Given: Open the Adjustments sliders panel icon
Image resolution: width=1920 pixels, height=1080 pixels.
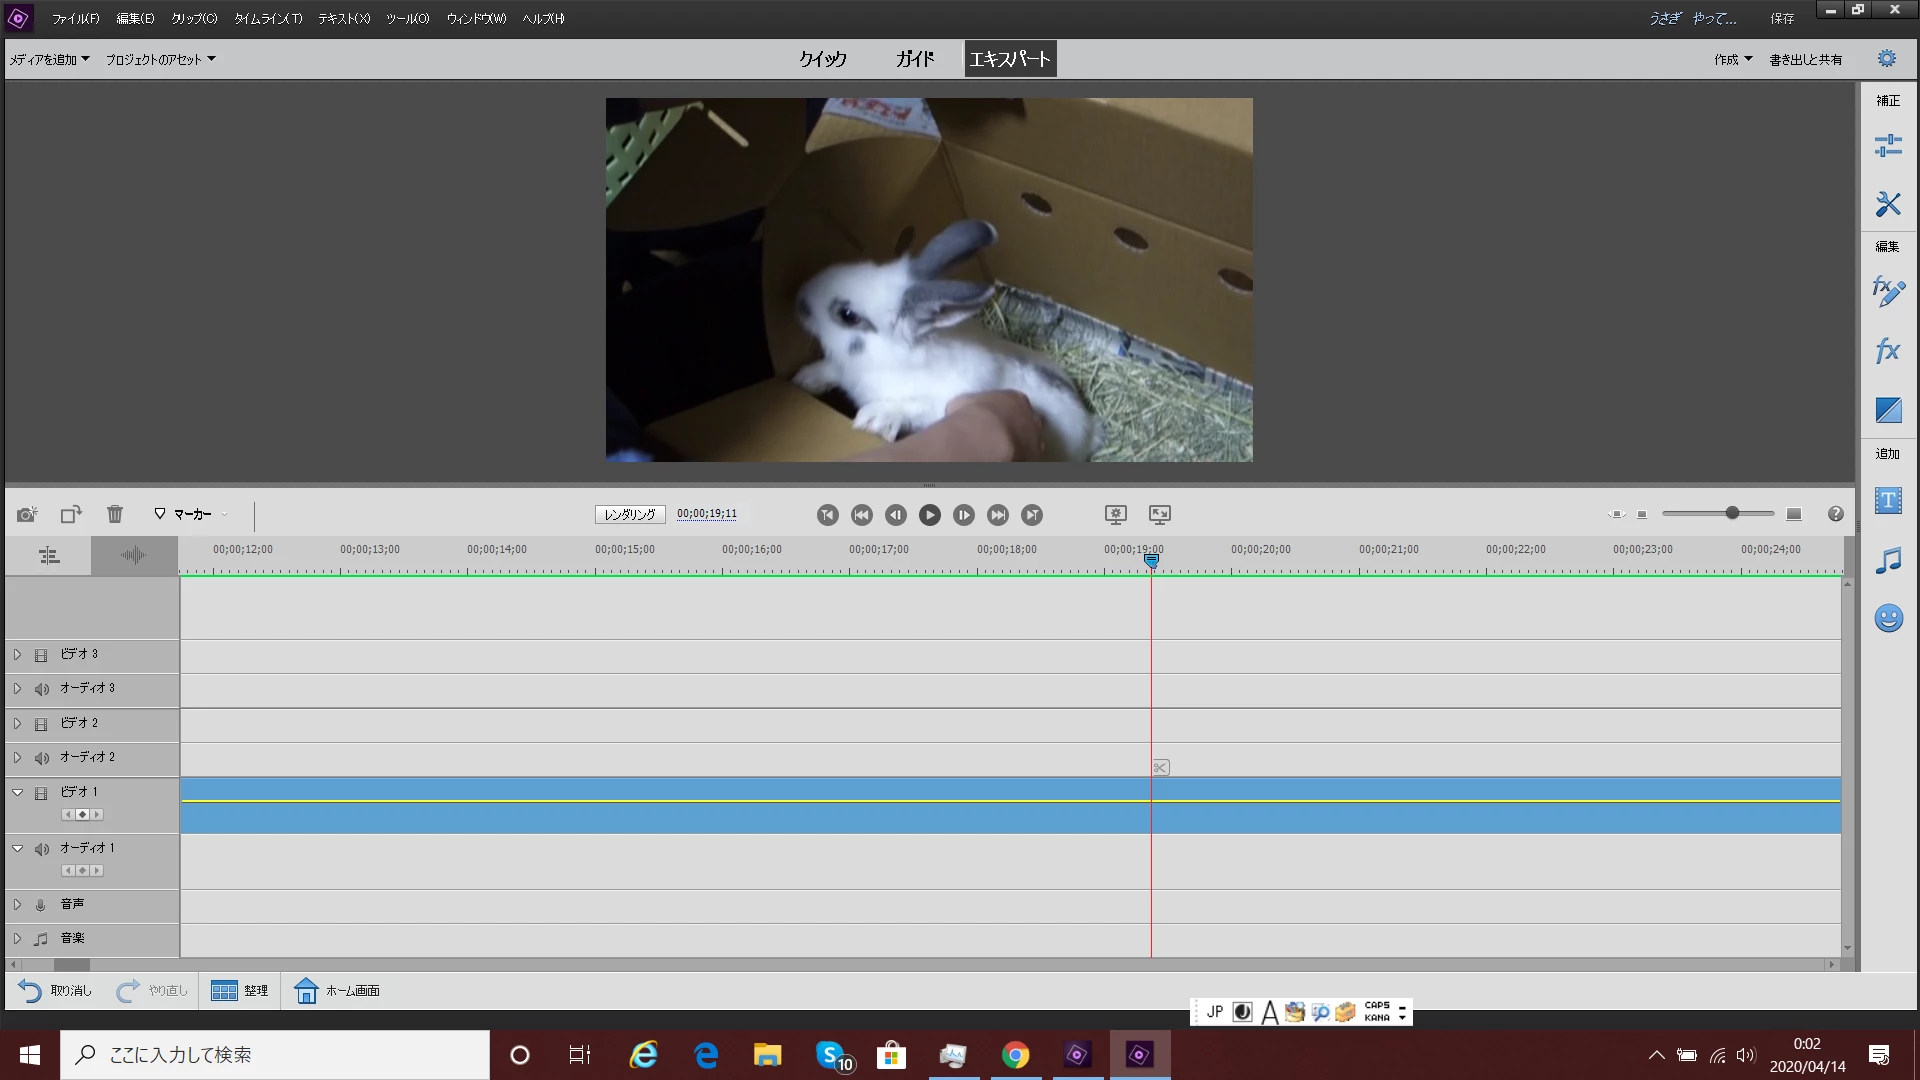Looking at the screenshot, I should coord(1887,146).
